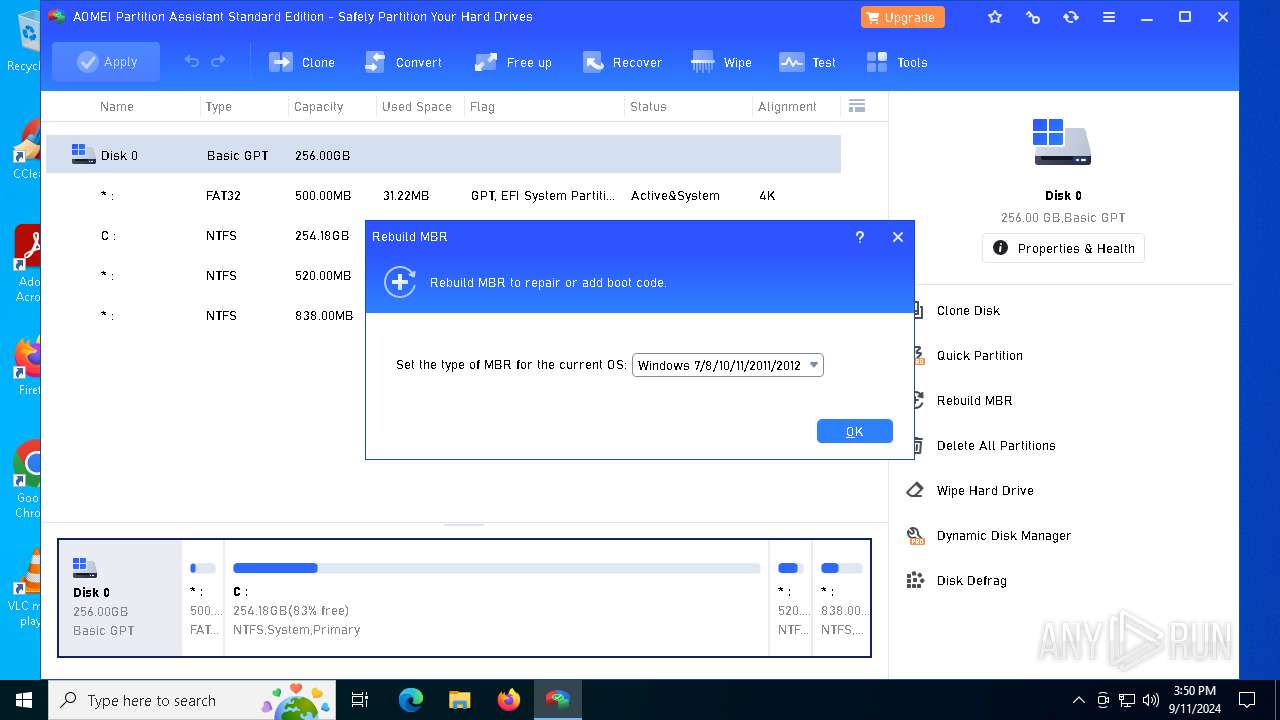
Task: Click Rebuild MBR in side panel
Action: pyautogui.click(x=974, y=400)
